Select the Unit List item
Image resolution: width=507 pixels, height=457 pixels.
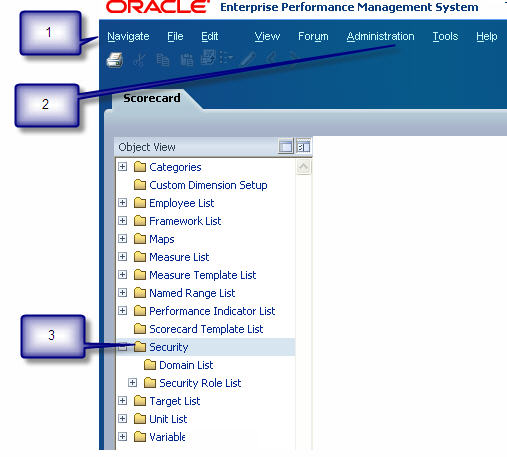[168, 419]
